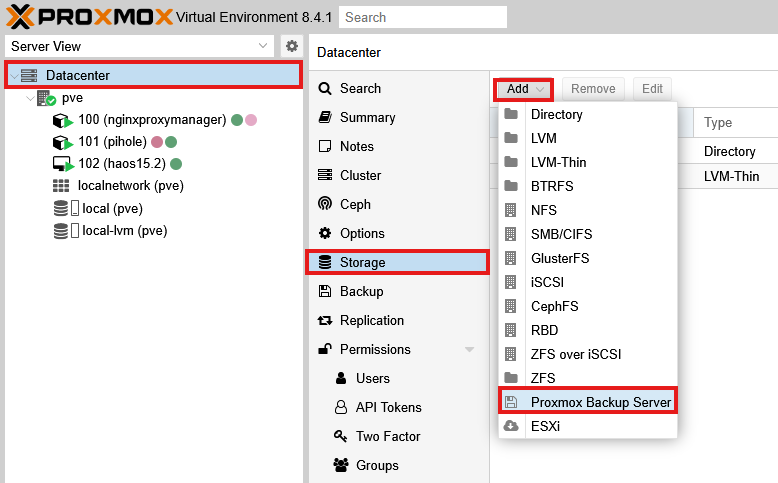This screenshot has width=778, height=483.
Task: Click the VM monitor icon for 102 haos15.2
Action: (x=63, y=164)
